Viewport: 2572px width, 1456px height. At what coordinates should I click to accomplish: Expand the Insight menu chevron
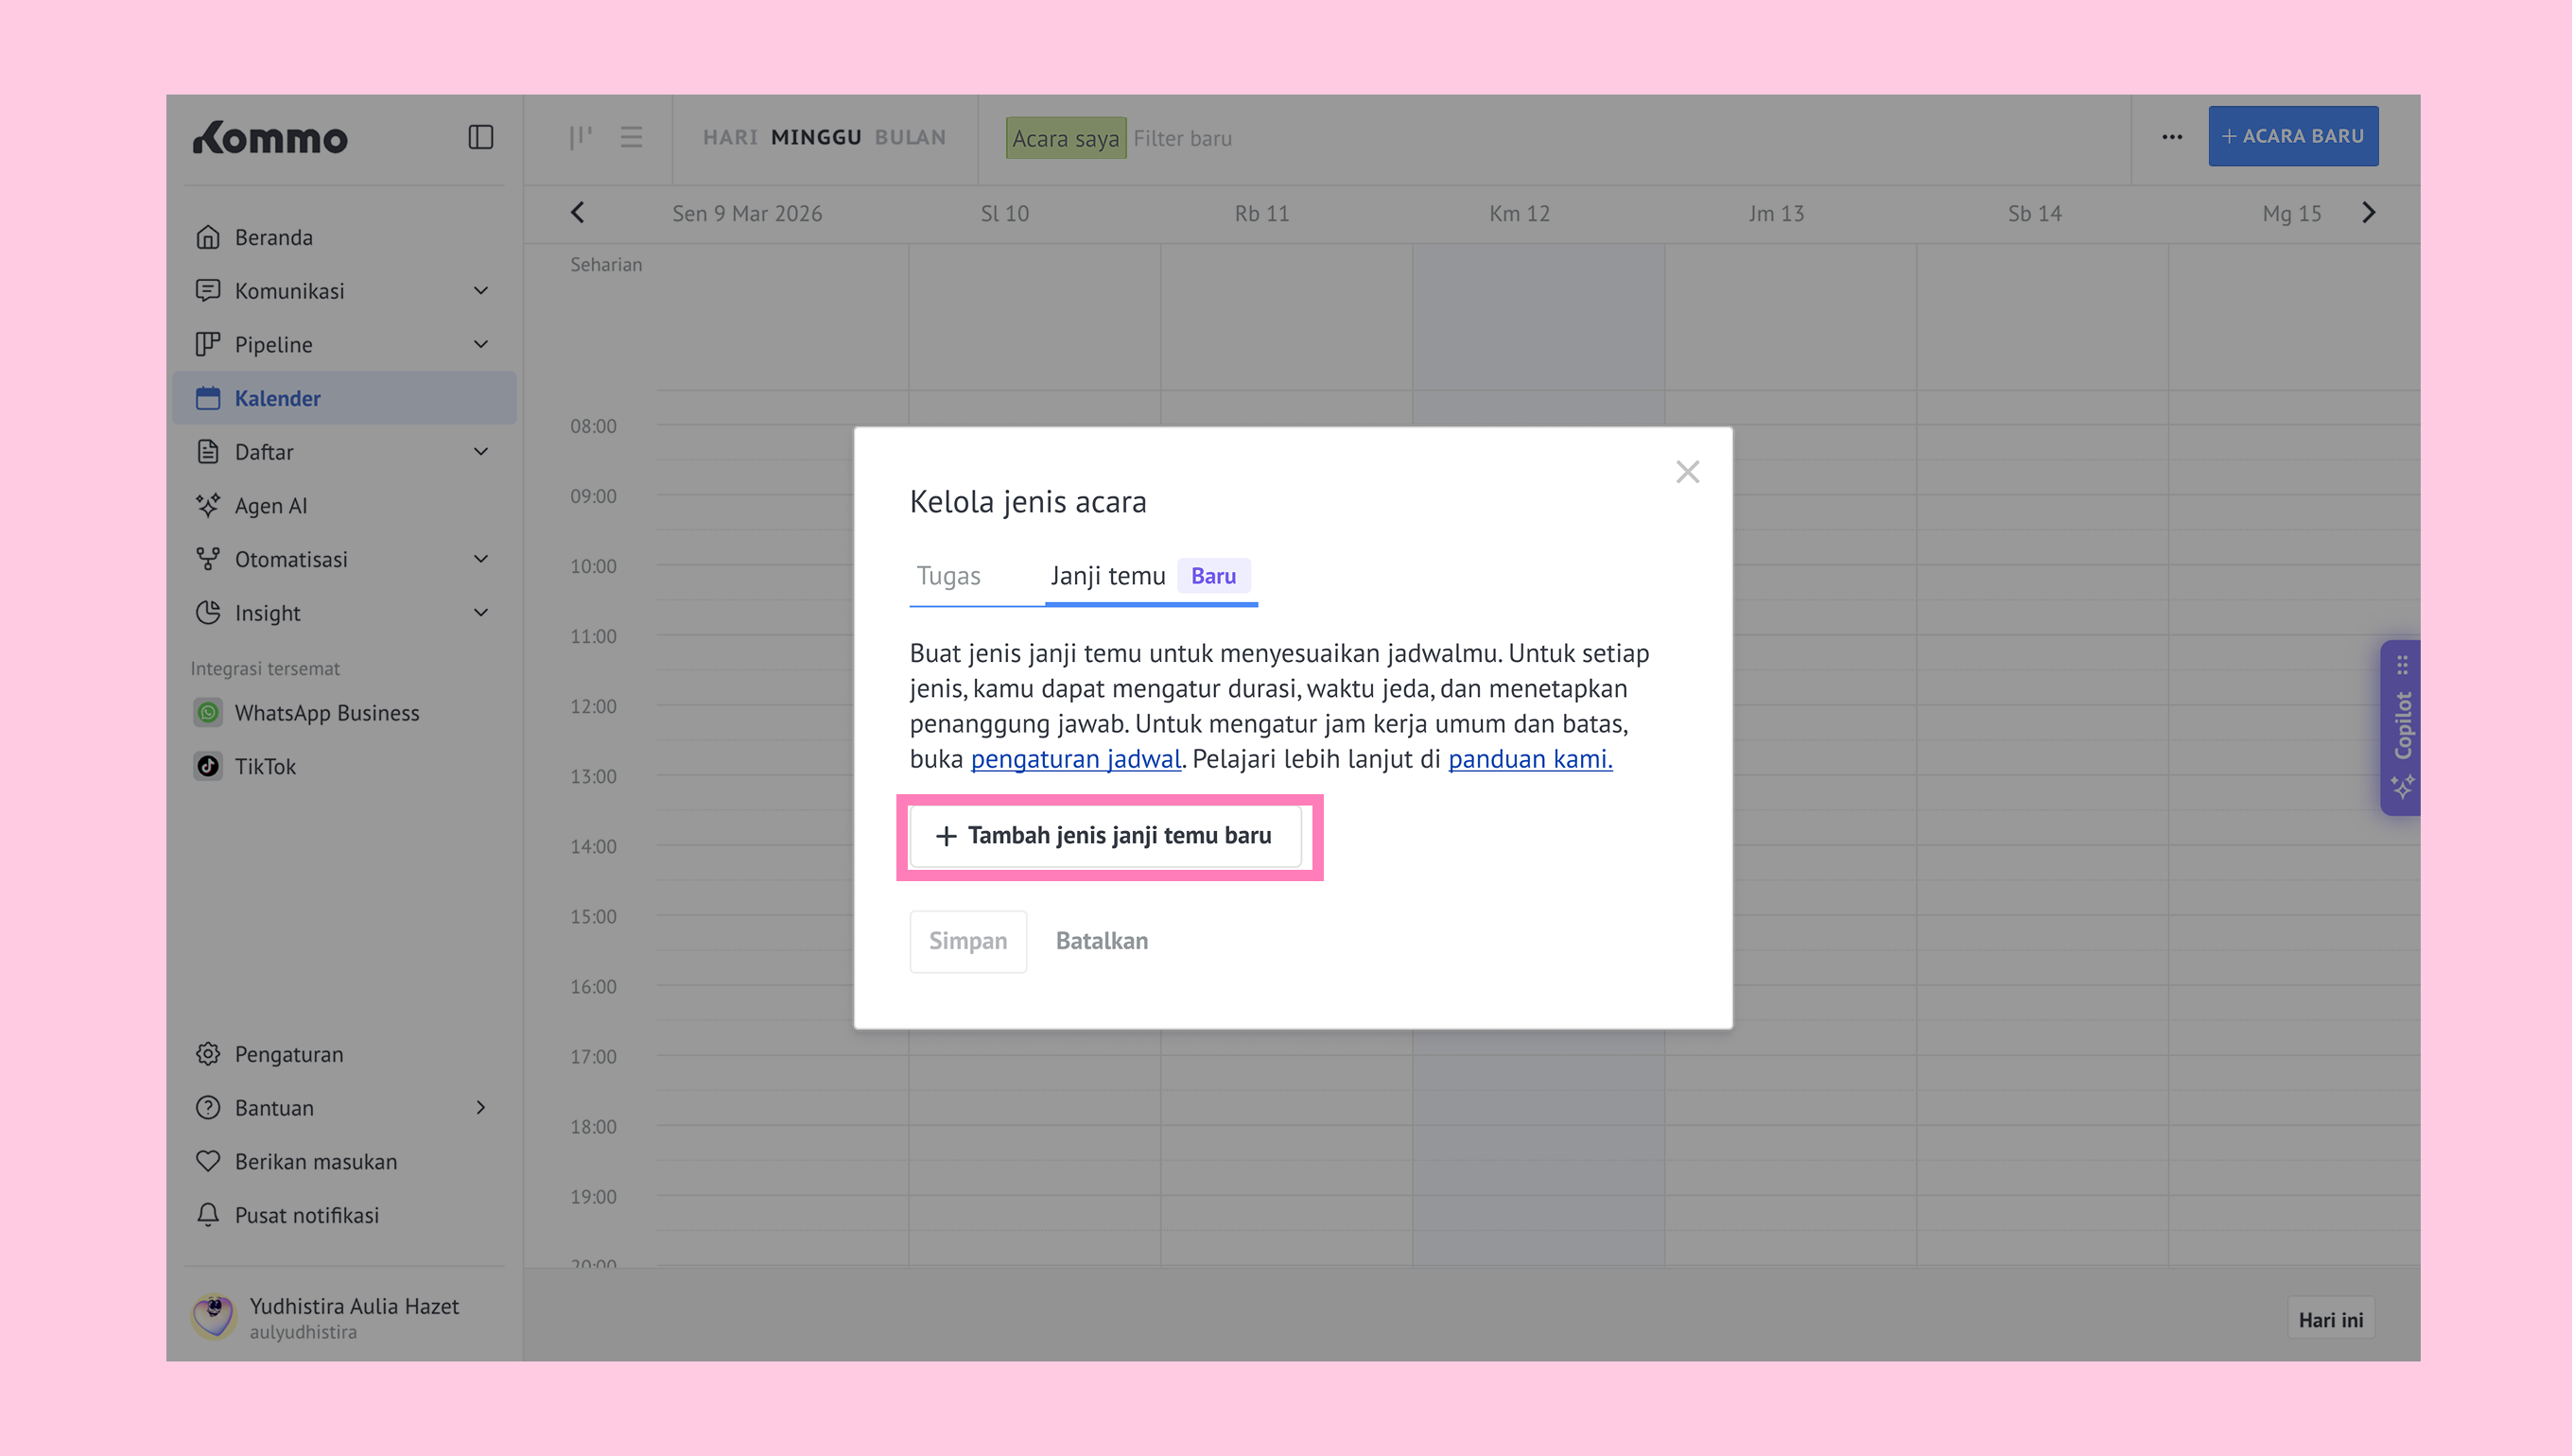(481, 613)
